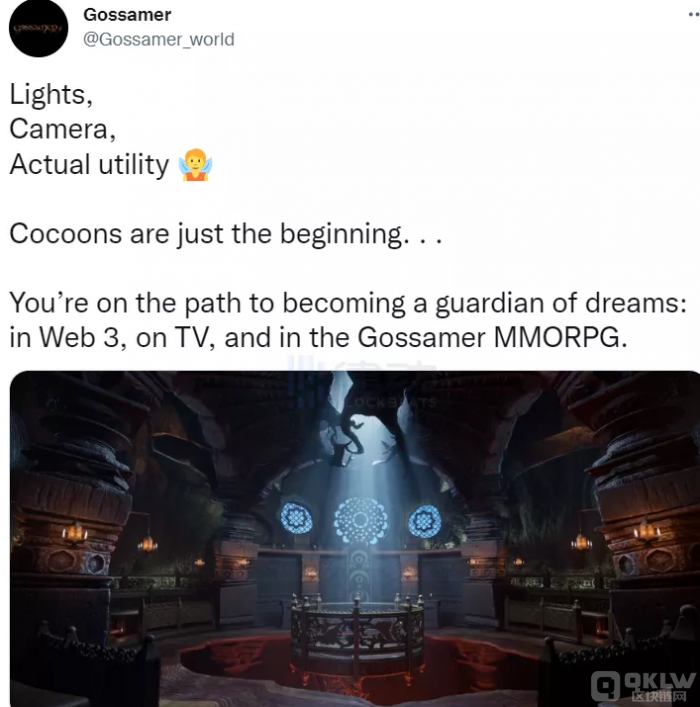Viewport: 700px width, 707px height.
Task: Open the @Gossamer_world handle link
Action: 159,39
